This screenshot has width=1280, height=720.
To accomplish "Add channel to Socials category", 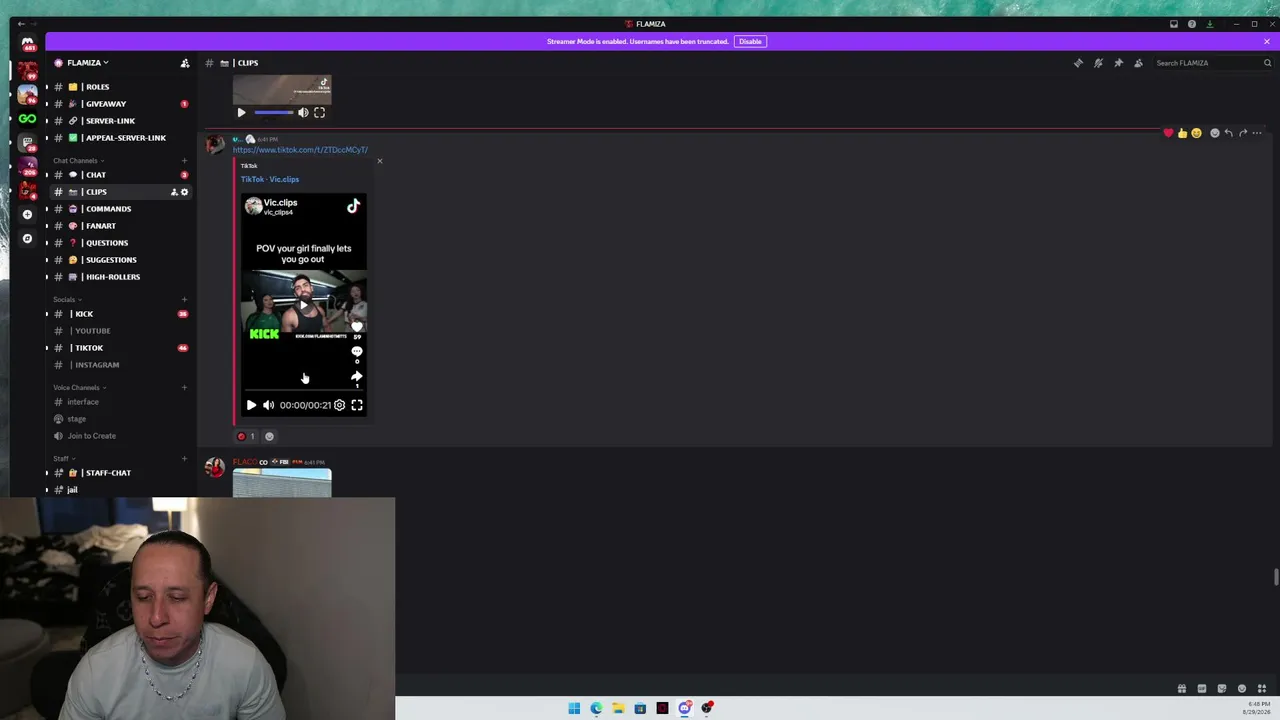I will tap(184, 300).
